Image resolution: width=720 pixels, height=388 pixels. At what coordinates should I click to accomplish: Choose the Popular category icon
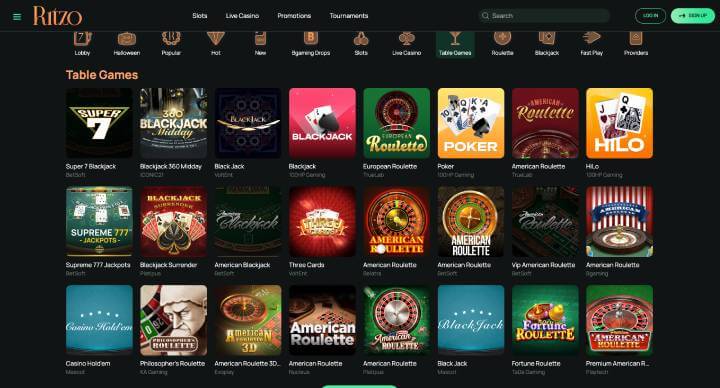pyautogui.click(x=171, y=39)
